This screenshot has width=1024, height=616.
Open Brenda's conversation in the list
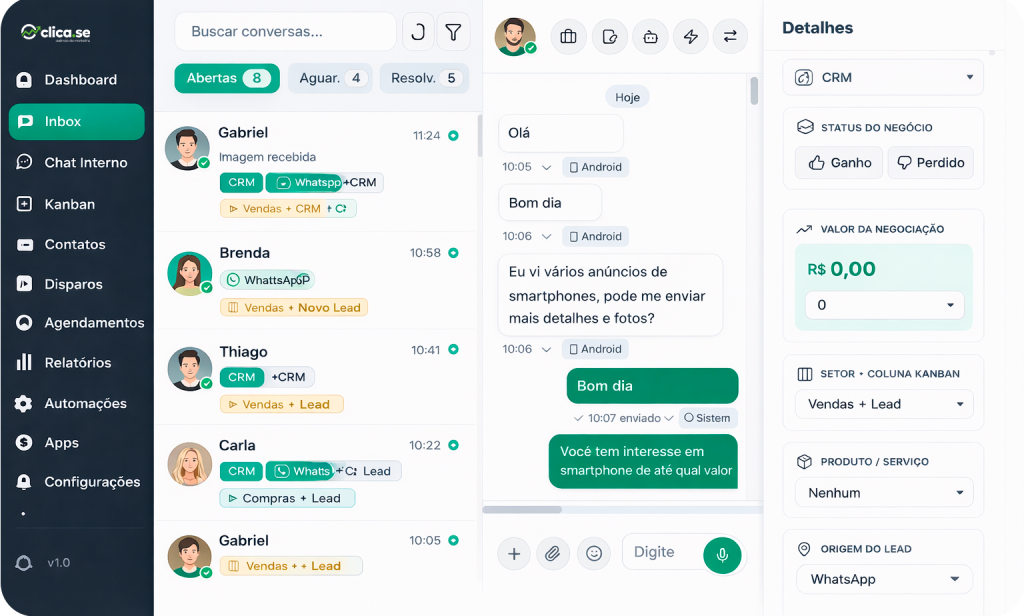click(318, 279)
